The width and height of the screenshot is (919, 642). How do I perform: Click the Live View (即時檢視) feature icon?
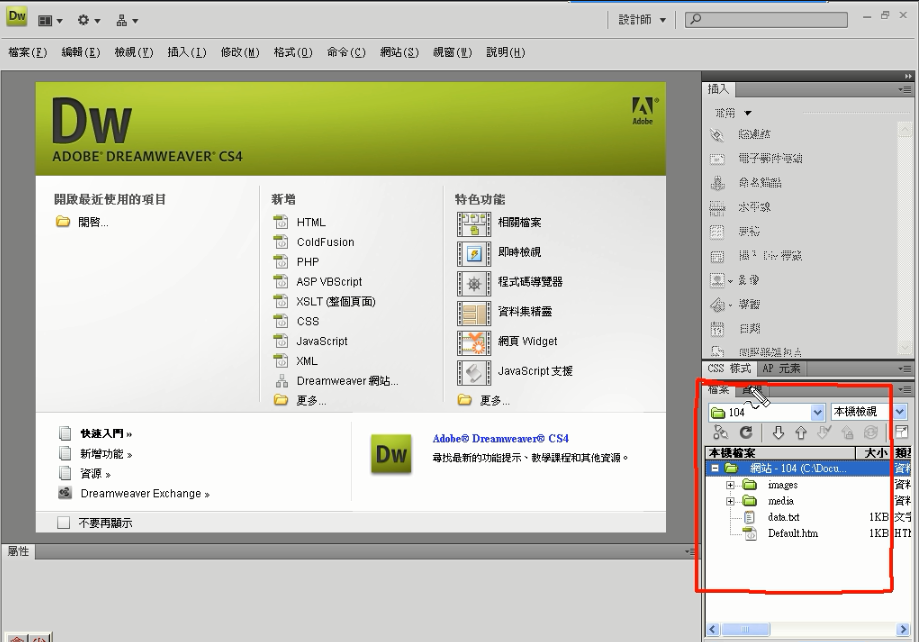click(x=474, y=254)
